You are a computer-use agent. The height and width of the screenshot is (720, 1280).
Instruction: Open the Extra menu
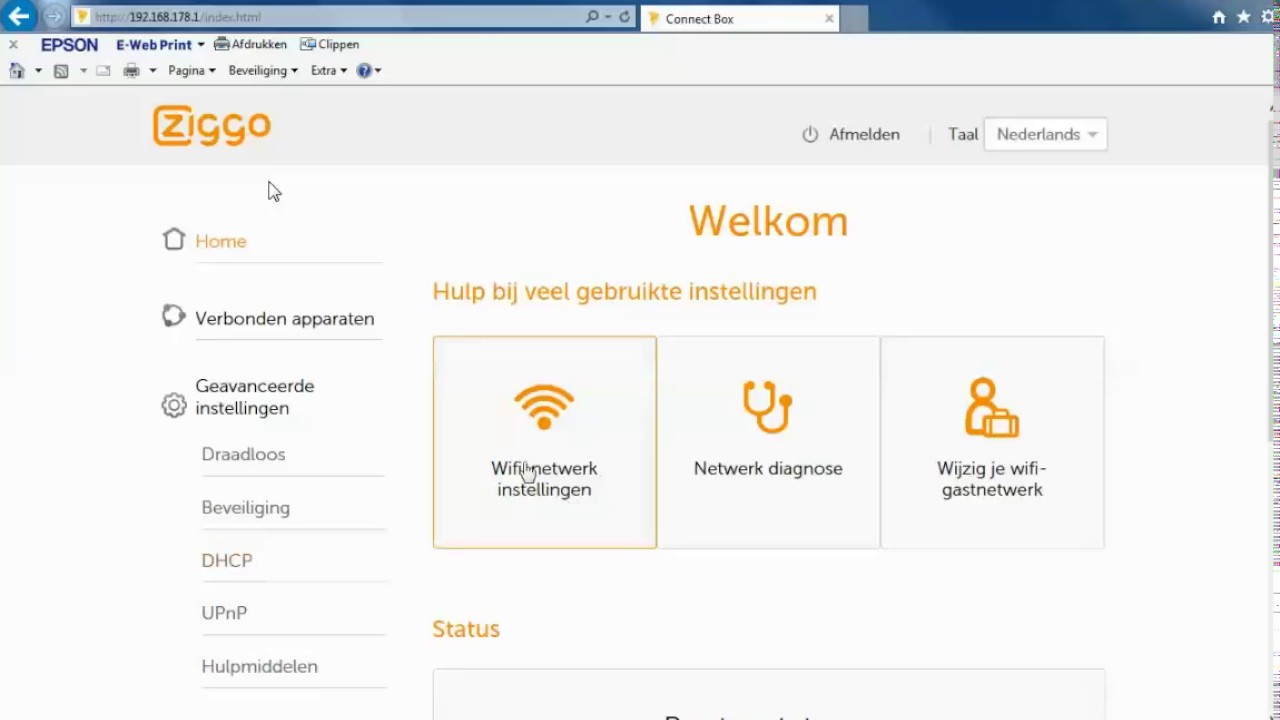click(x=329, y=71)
